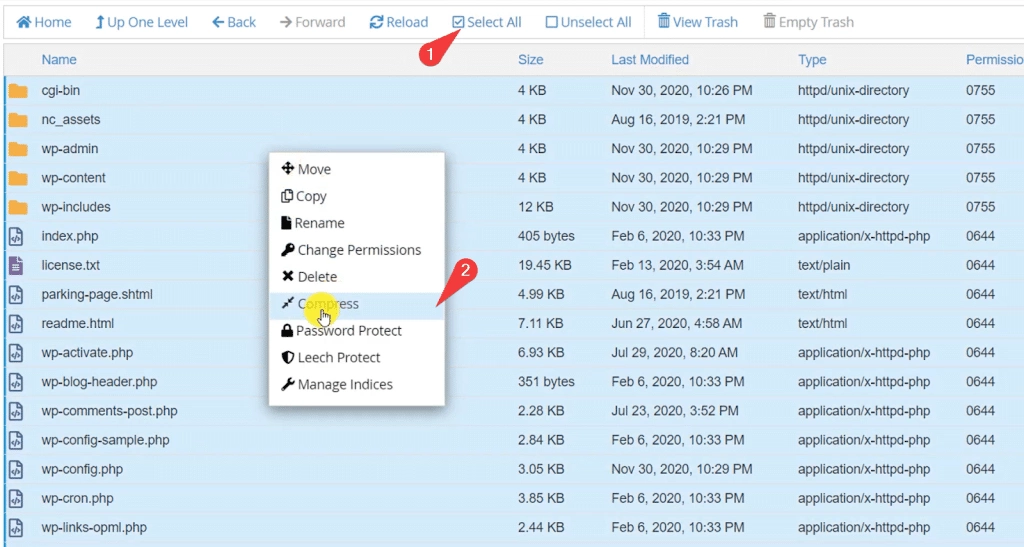Click the text/plain type of license.txt

[826, 266]
